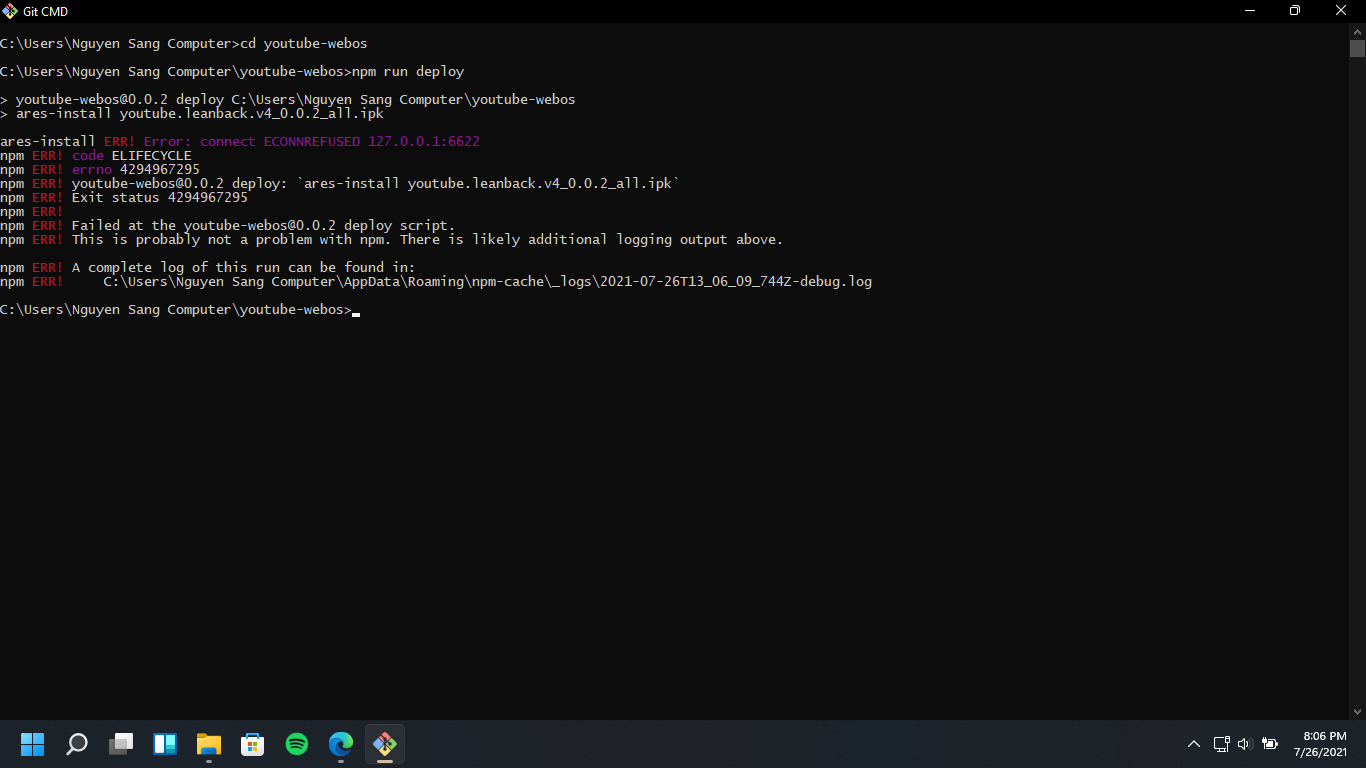
Task: Click the "ECONNREFUSED" error word
Action: click(312, 142)
